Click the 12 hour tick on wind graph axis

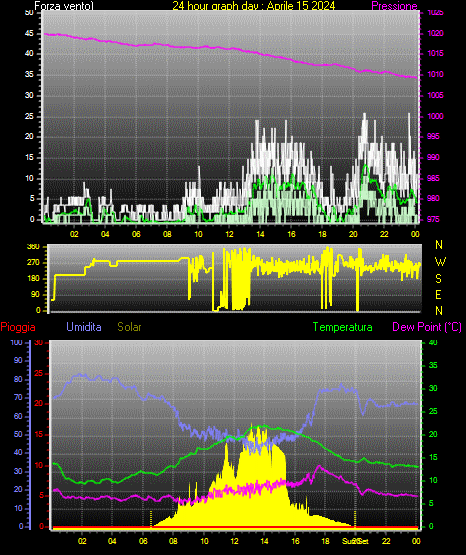pos(229,234)
